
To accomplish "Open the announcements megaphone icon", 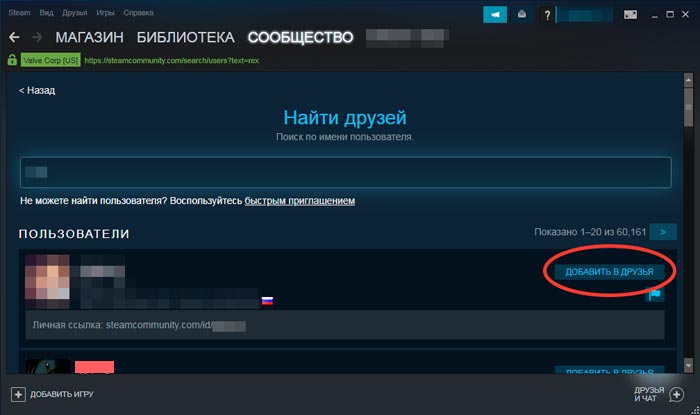I will pyautogui.click(x=495, y=15).
